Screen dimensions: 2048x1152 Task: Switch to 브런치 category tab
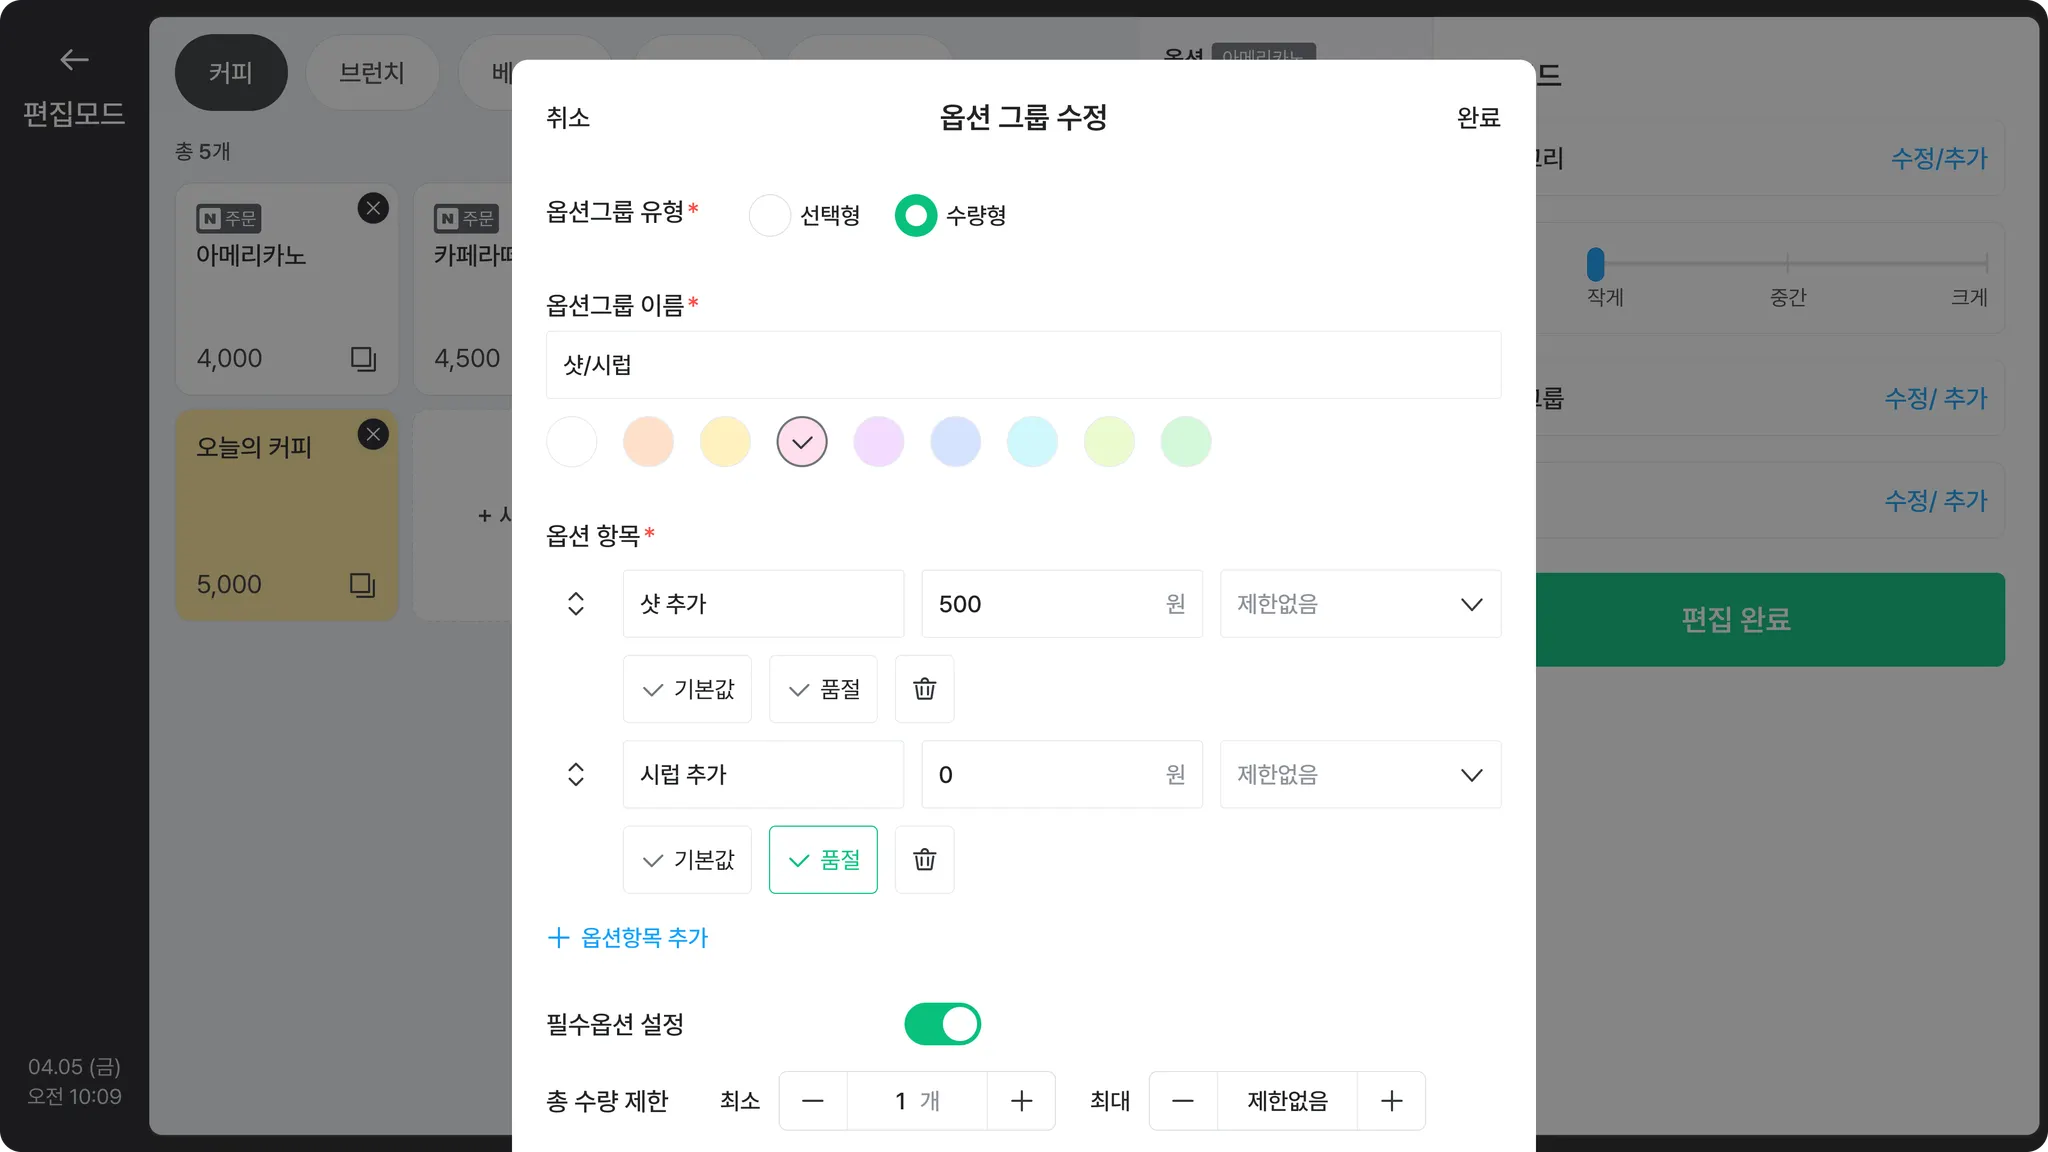(372, 73)
